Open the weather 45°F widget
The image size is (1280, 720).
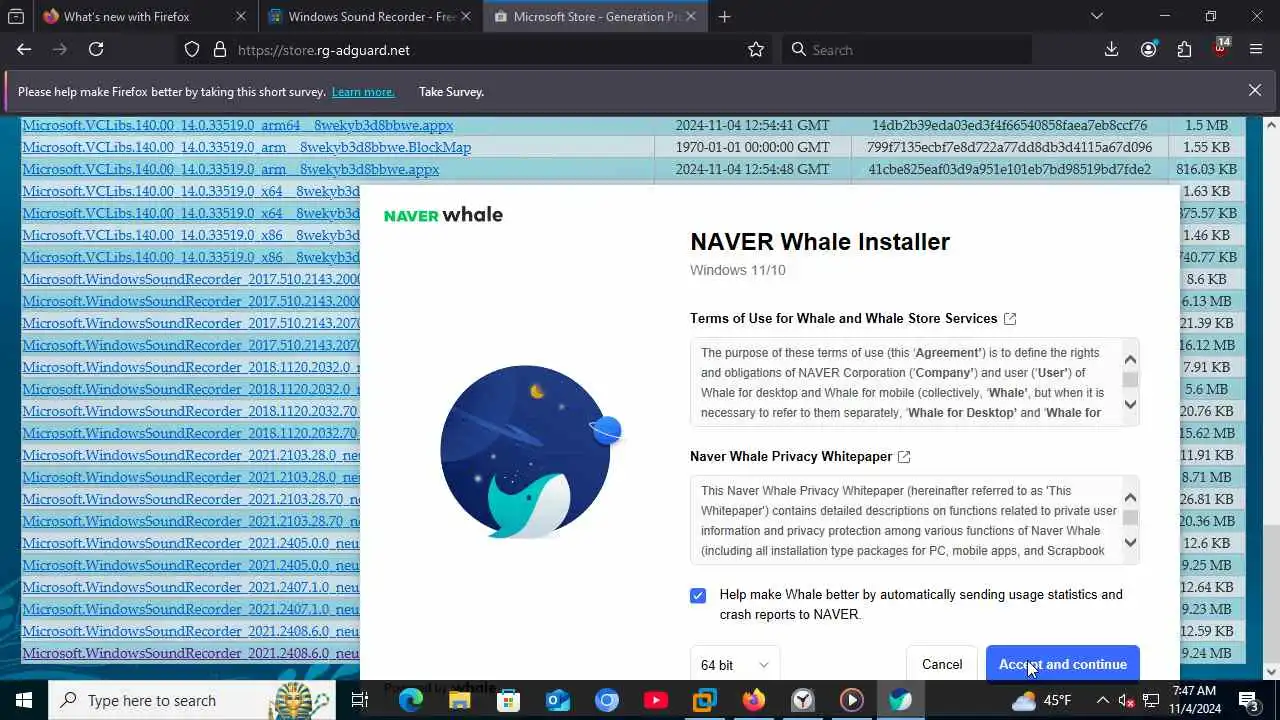(1042, 700)
